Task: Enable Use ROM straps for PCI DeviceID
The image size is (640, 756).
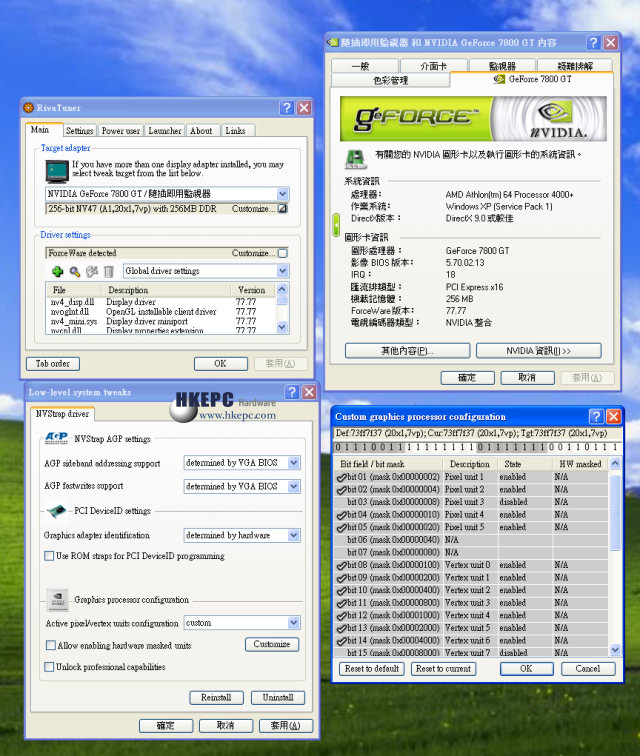Action: [49, 556]
